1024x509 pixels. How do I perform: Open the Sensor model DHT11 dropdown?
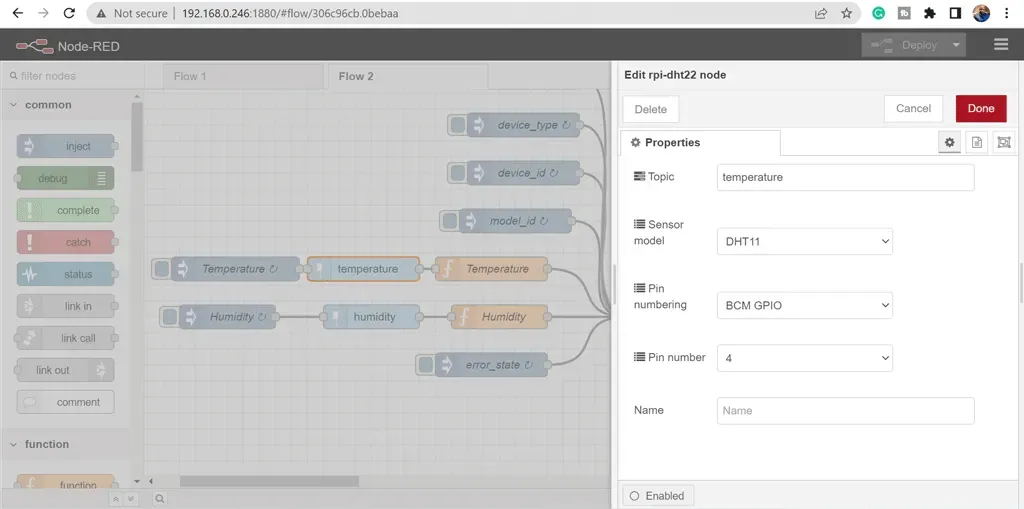tap(805, 241)
